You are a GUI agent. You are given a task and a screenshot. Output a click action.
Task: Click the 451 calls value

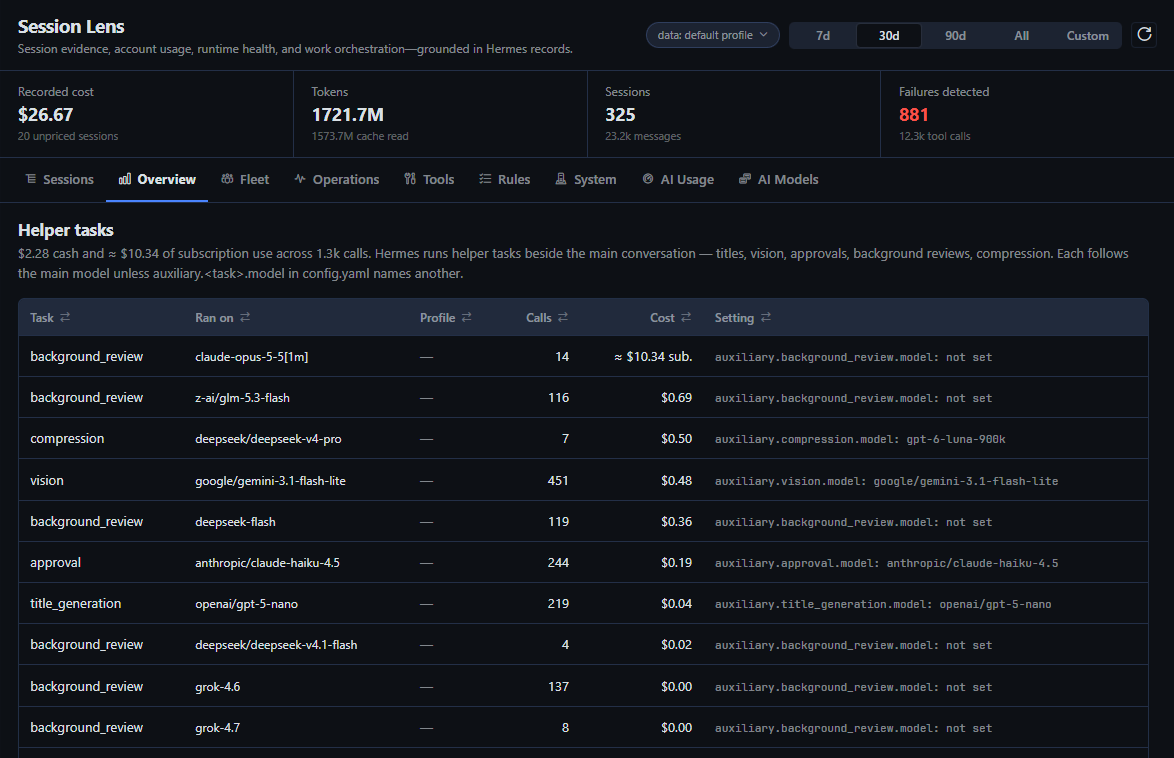click(x=558, y=480)
